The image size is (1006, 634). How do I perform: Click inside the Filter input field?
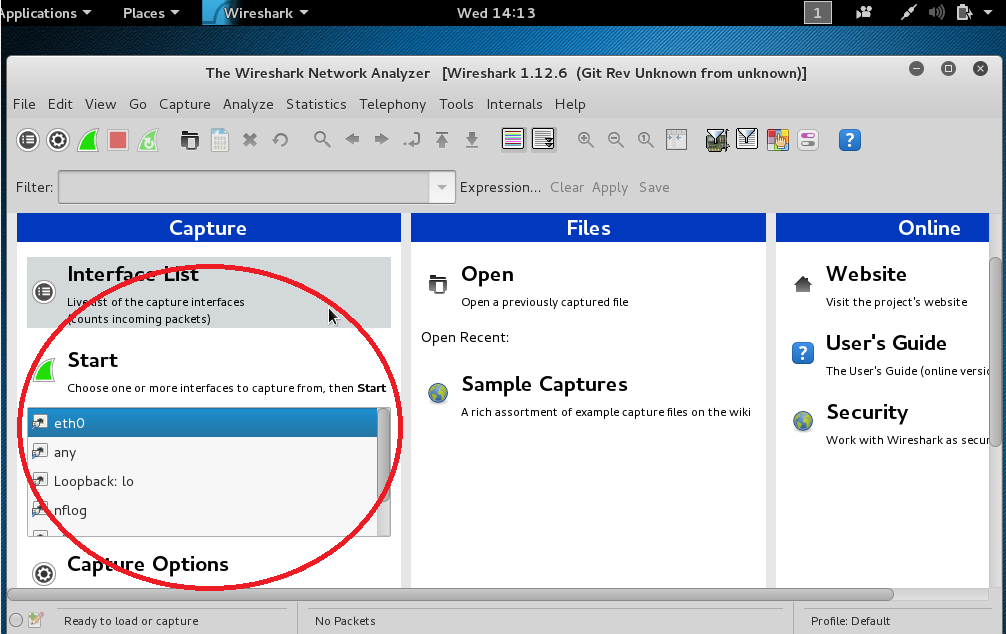pyautogui.click(x=240, y=187)
